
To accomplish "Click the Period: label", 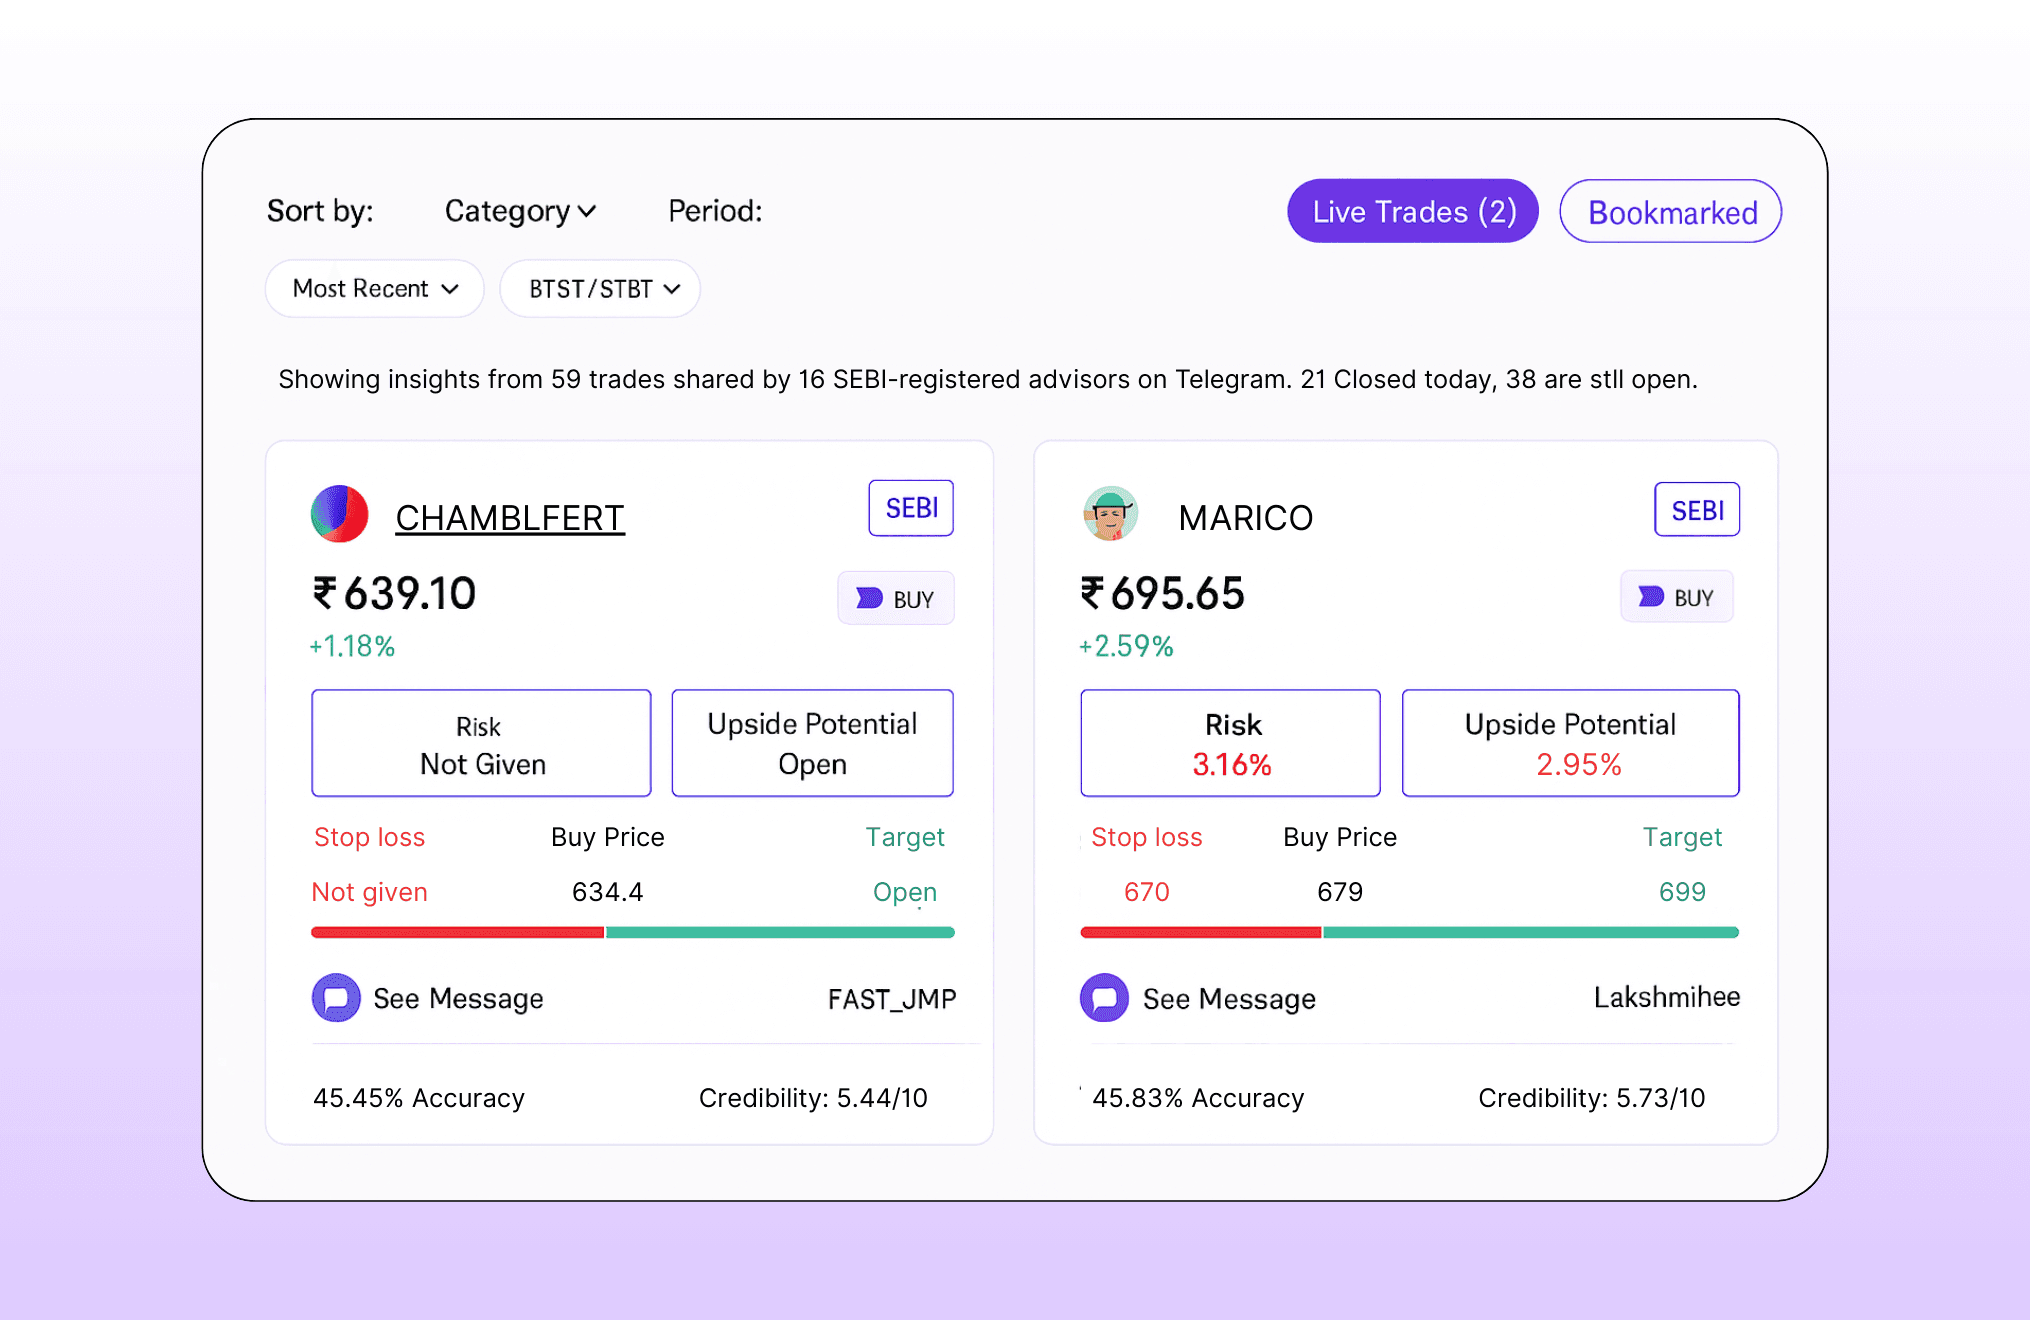I will coord(715,211).
